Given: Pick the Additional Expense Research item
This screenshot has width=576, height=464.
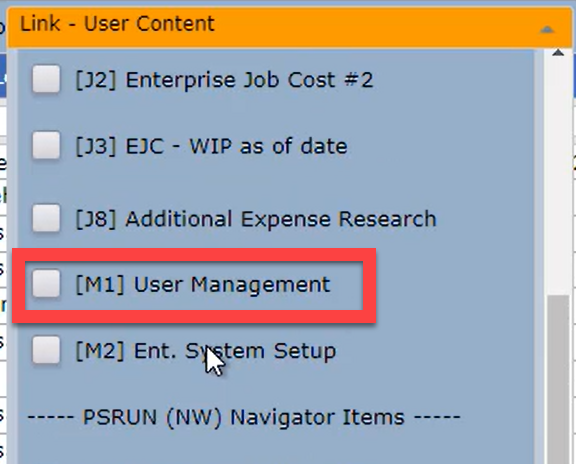Looking at the screenshot, I should click(x=281, y=219).
